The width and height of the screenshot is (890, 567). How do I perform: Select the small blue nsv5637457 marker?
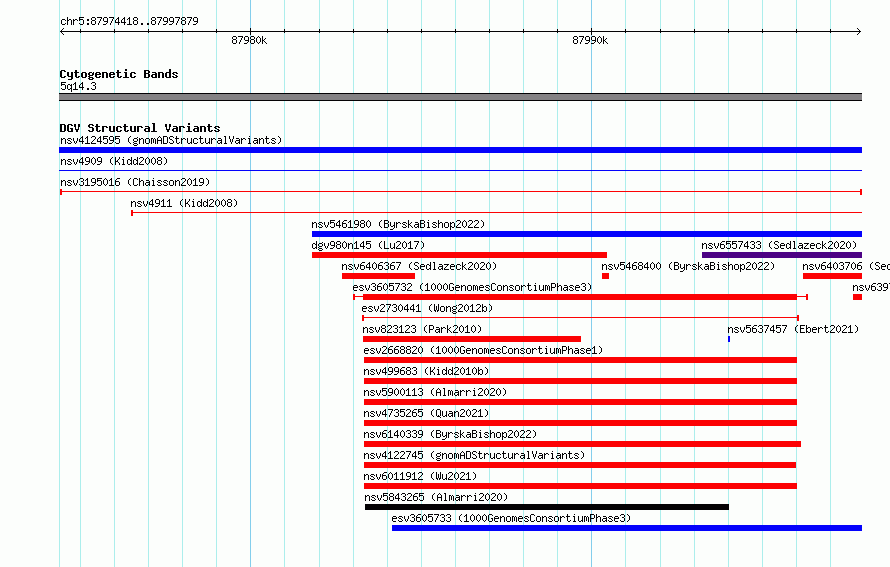pyautogui.click(x=729, y=339)
